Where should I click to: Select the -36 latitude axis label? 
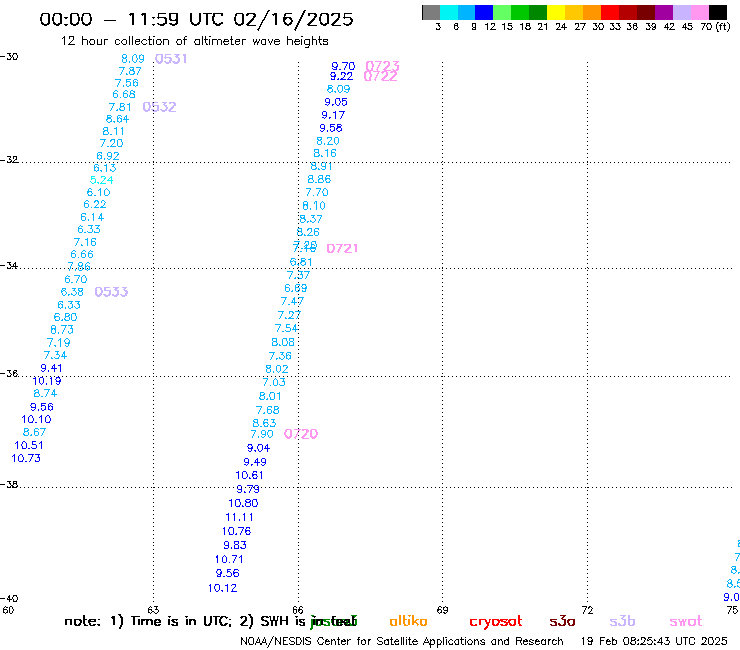(9, 373)
